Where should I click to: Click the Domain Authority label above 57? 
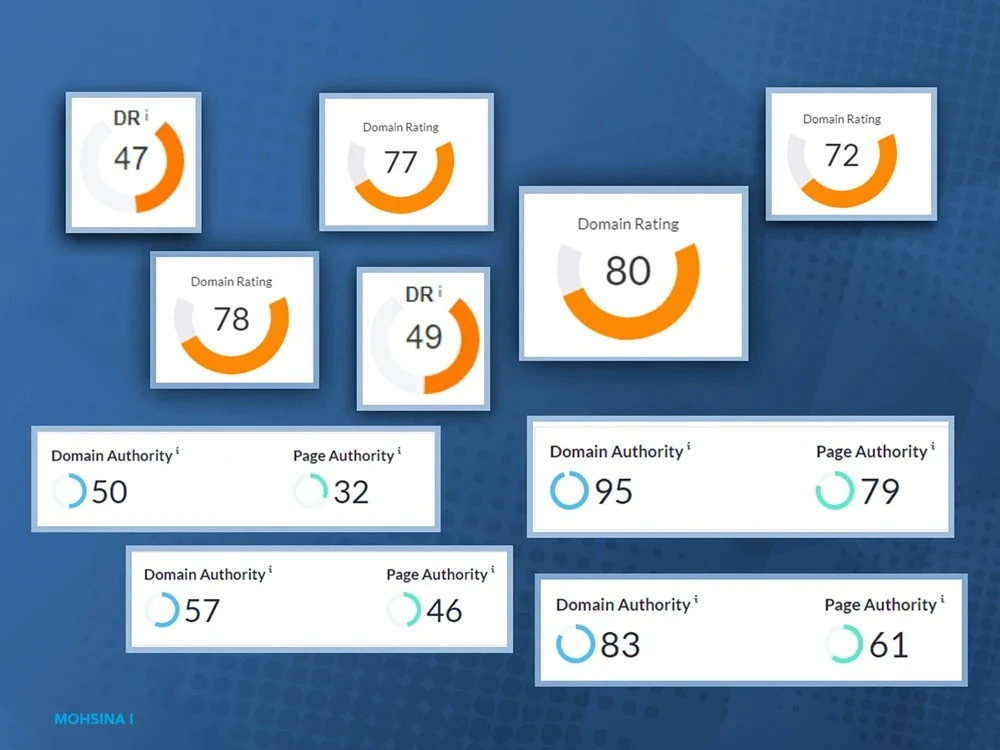[x=205, y=574]
